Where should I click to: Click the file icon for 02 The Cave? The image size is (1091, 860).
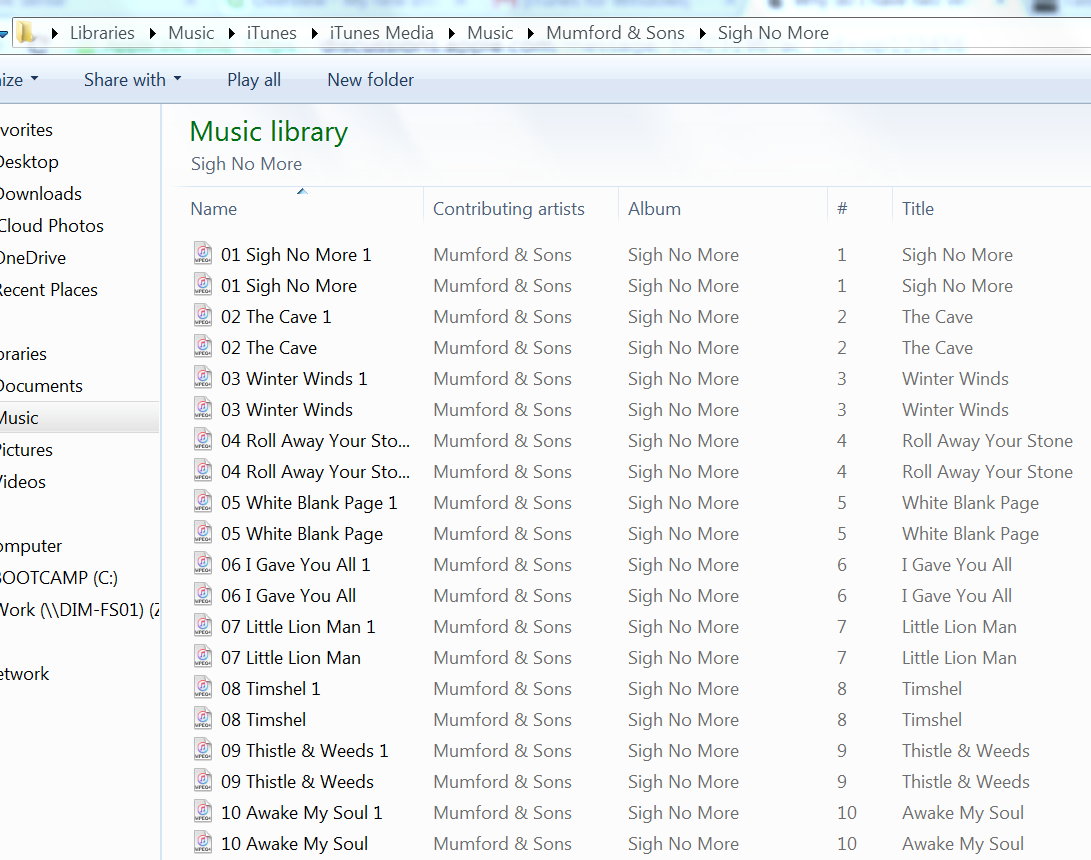click(x=202, y=347)
